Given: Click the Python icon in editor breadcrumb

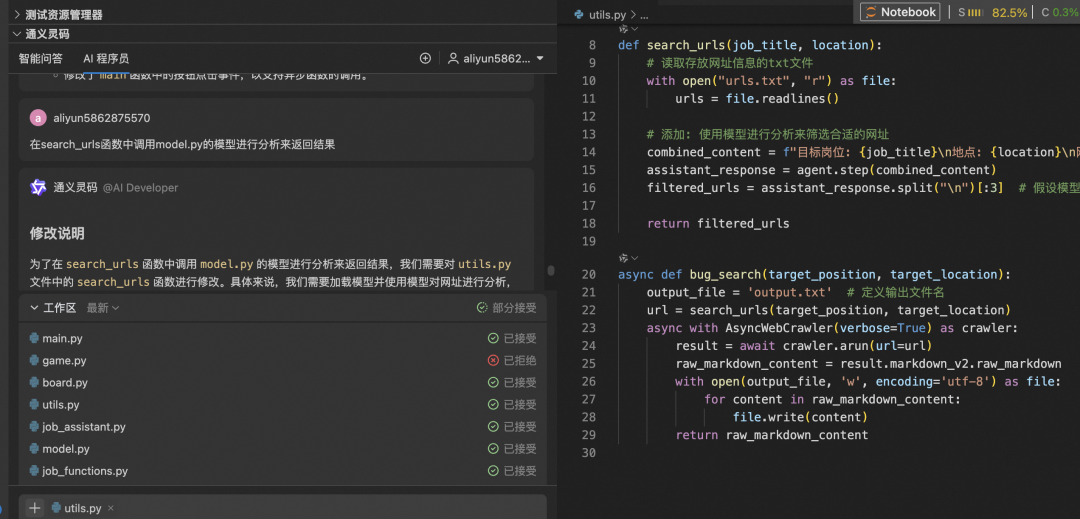Looking at the screenshot, I should coord(580,14).
